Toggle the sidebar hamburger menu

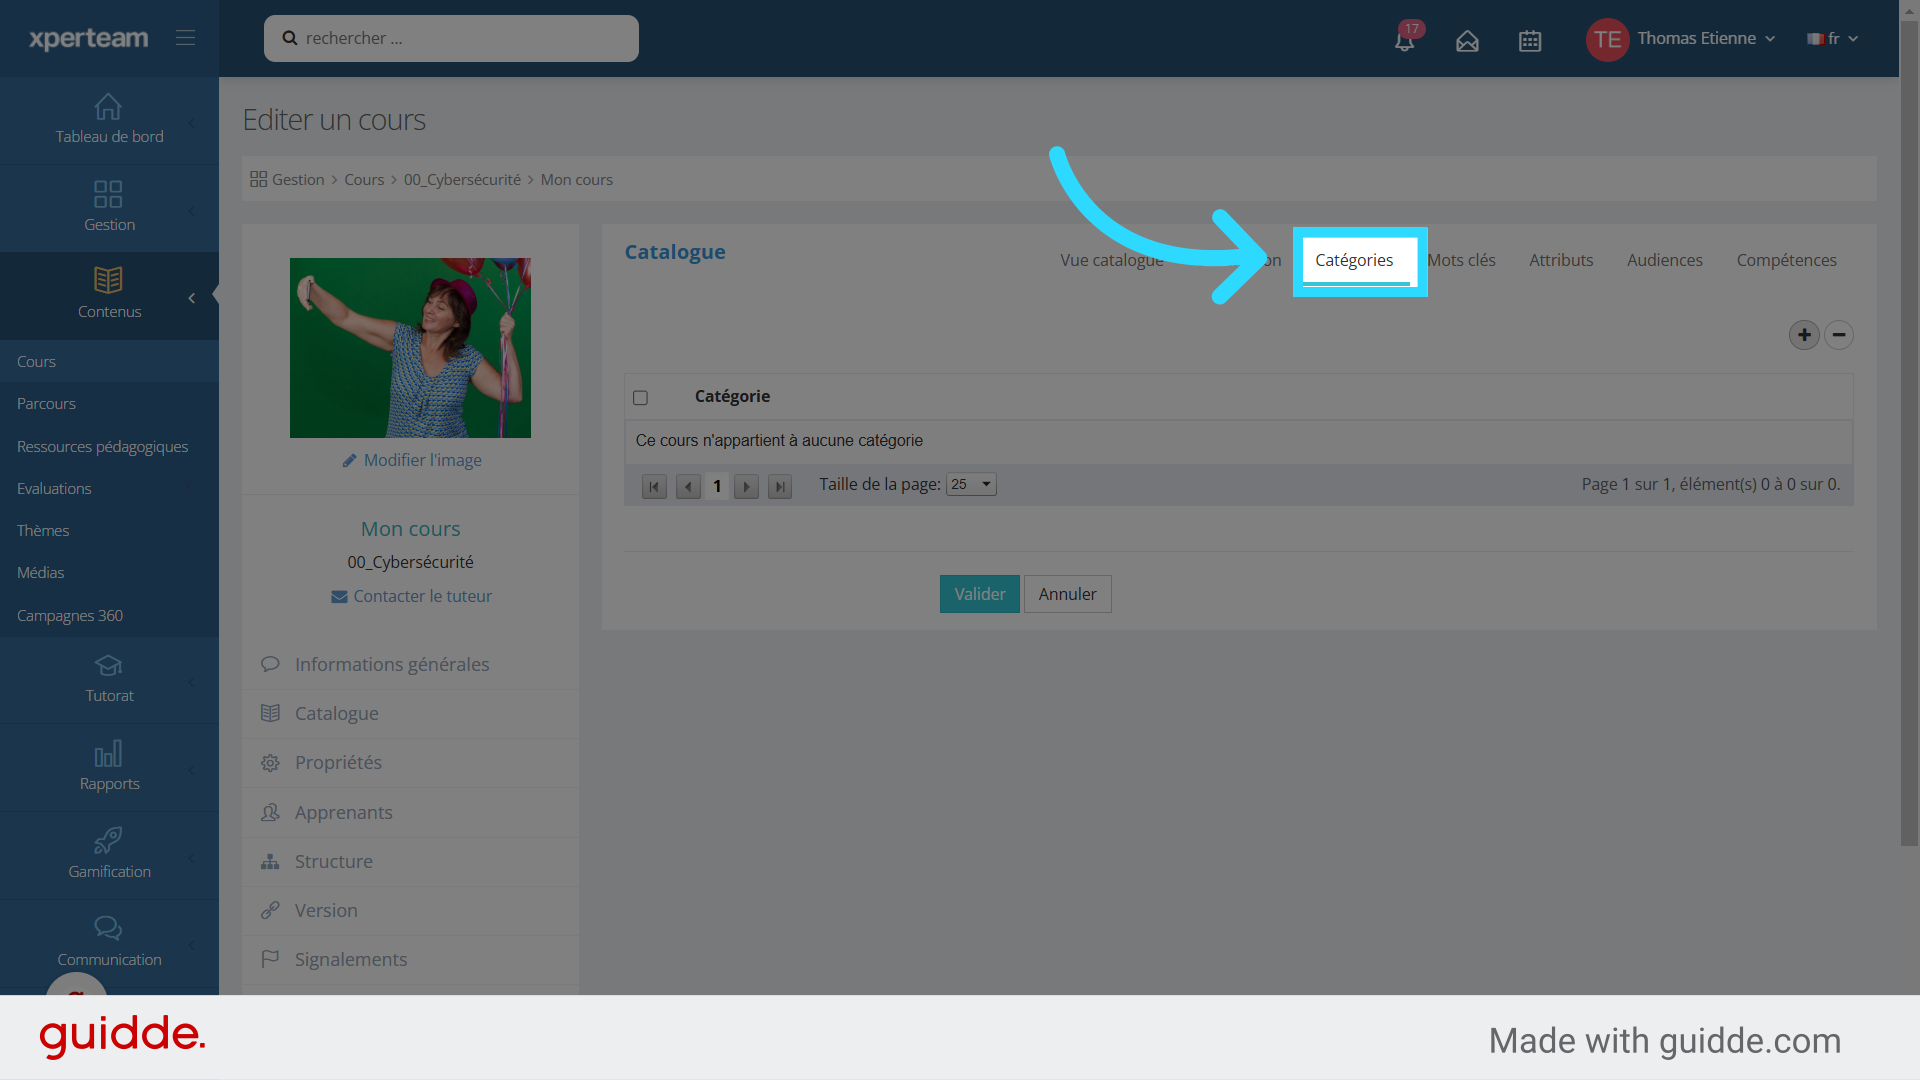tap(185, 38)
